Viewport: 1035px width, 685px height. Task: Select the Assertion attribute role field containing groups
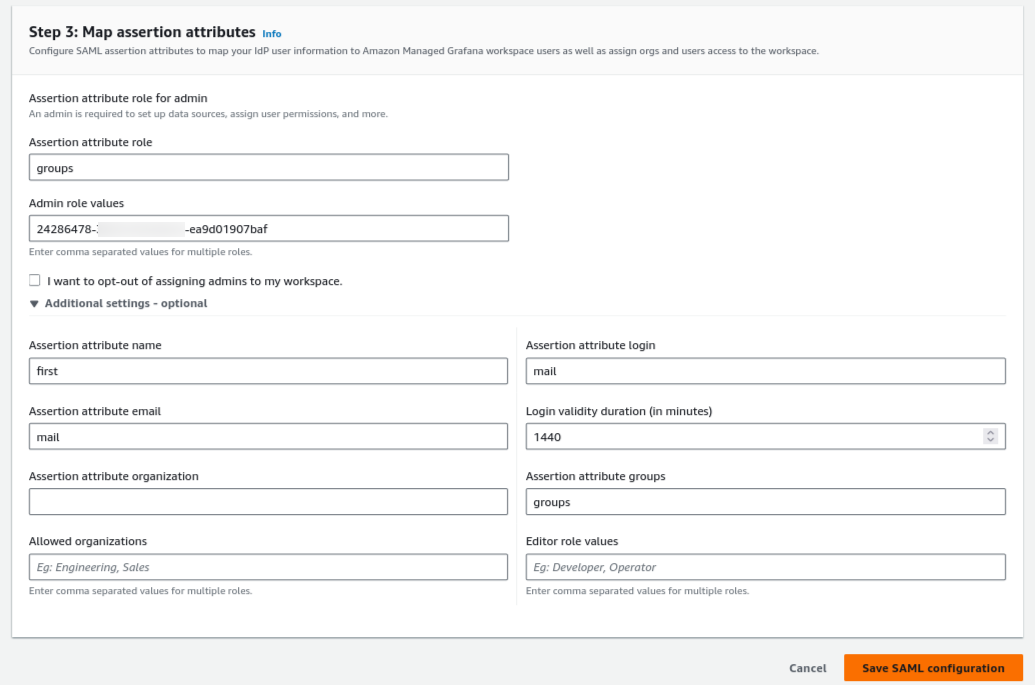tap(268, 167)
